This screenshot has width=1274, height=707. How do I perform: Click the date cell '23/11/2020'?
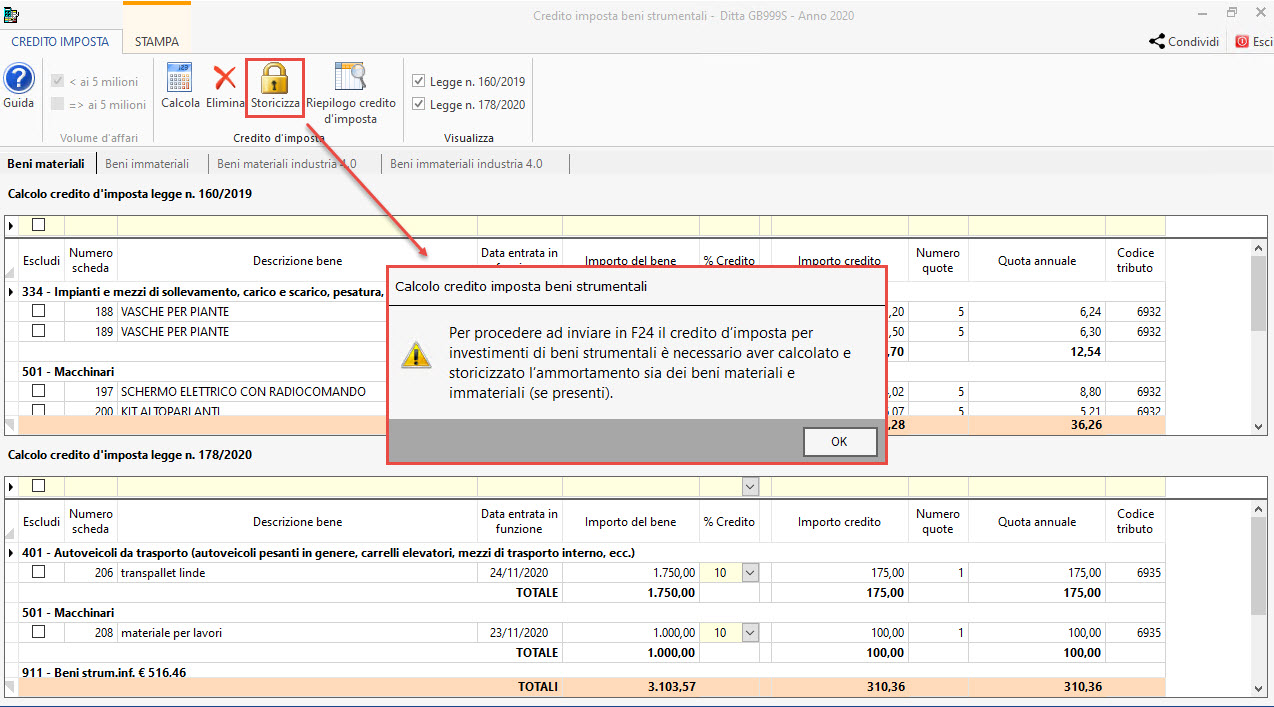520,633
